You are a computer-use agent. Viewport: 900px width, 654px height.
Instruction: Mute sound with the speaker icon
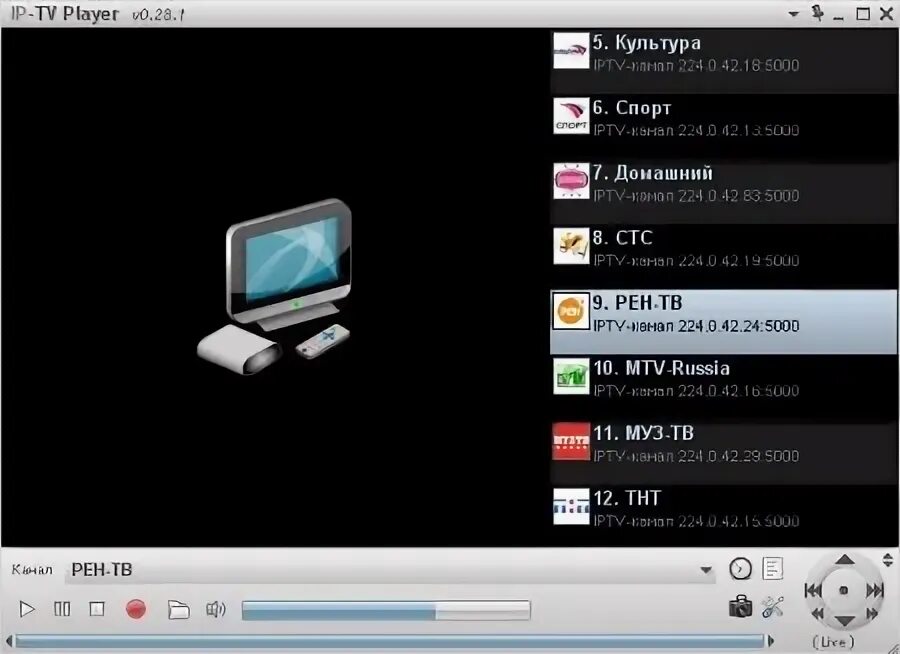[215, 609]
